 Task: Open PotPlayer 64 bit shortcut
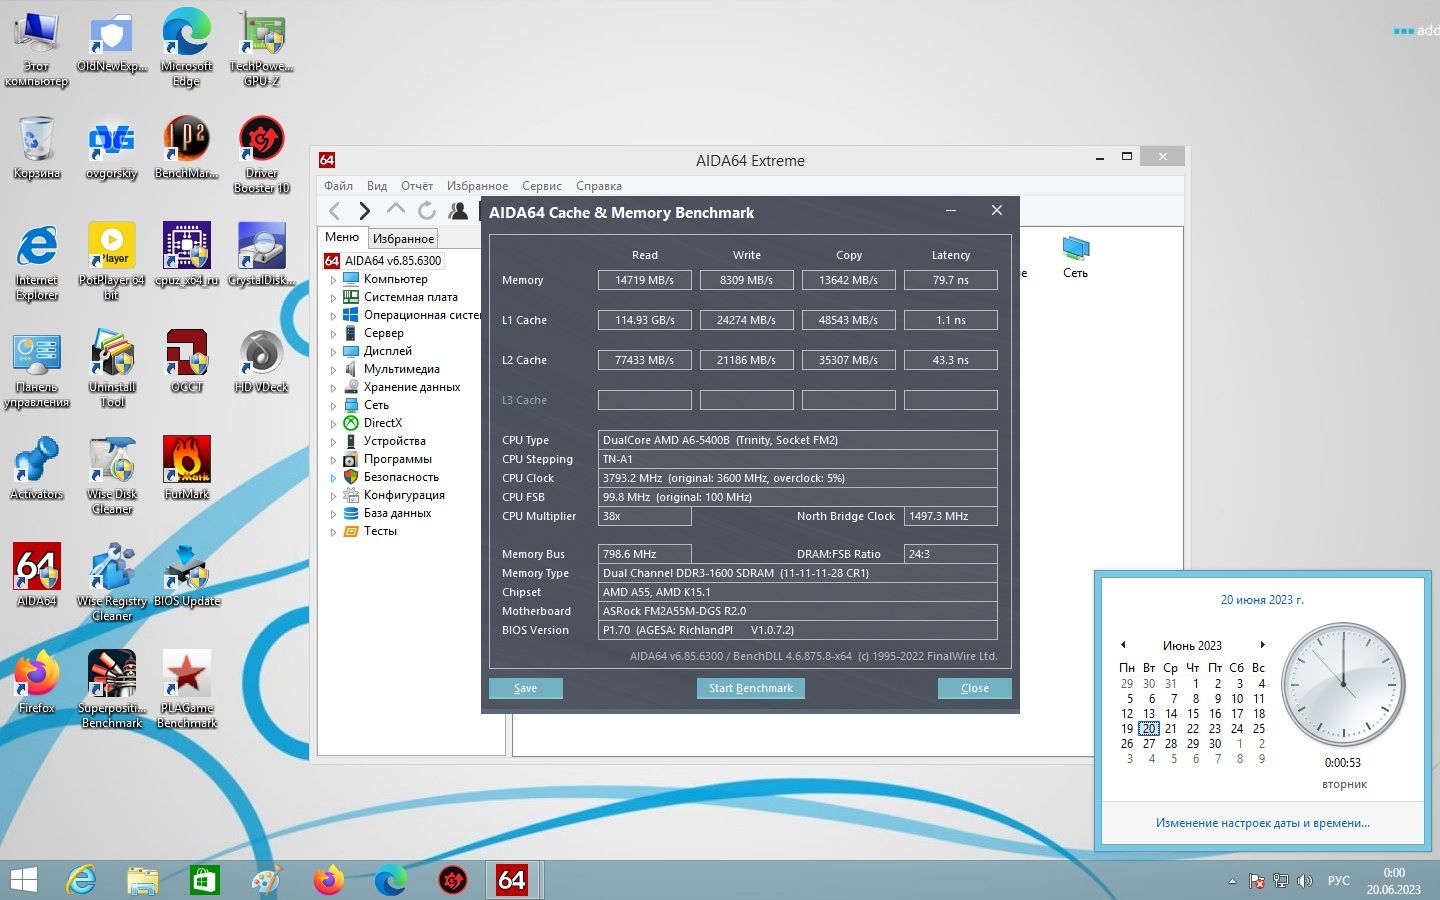[112, 263]
